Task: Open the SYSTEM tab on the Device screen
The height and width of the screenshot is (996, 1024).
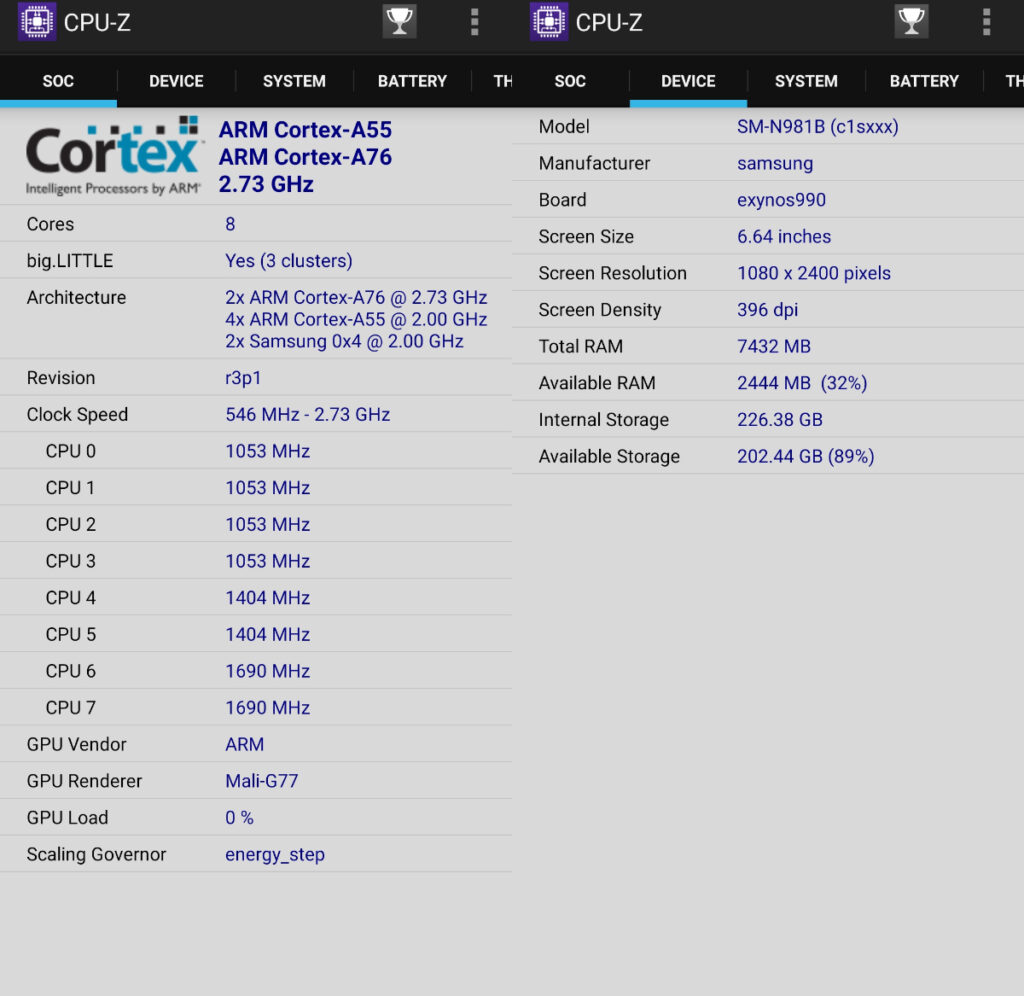Action: (807, 81)
